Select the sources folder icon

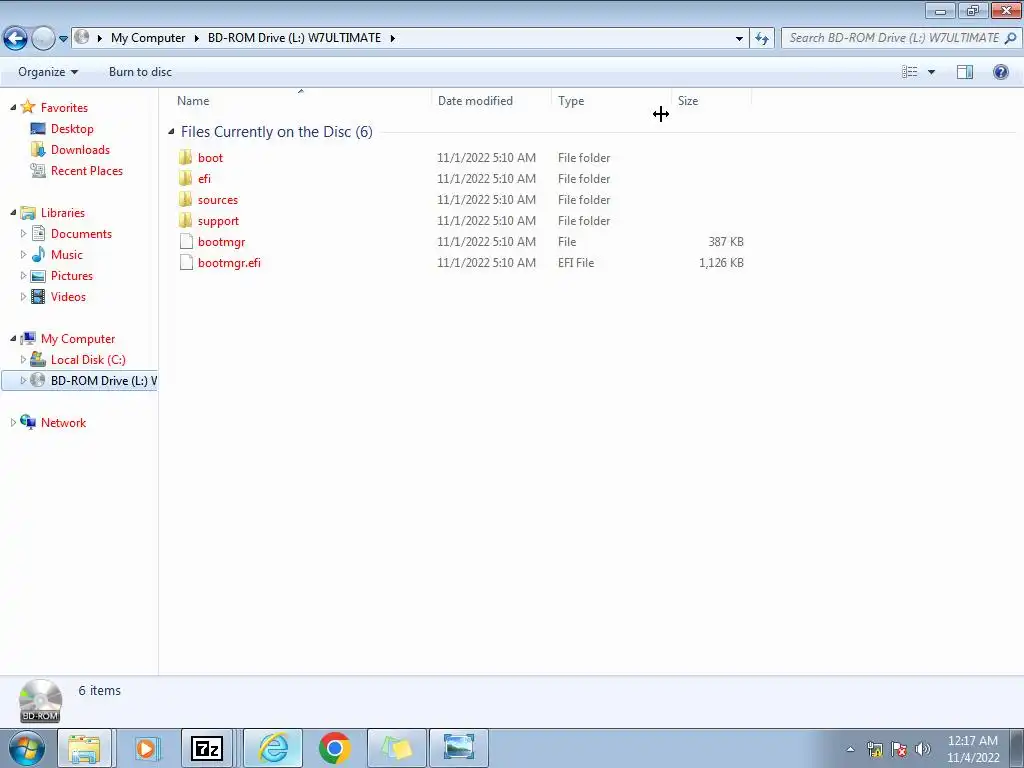(x=186, y=199)
